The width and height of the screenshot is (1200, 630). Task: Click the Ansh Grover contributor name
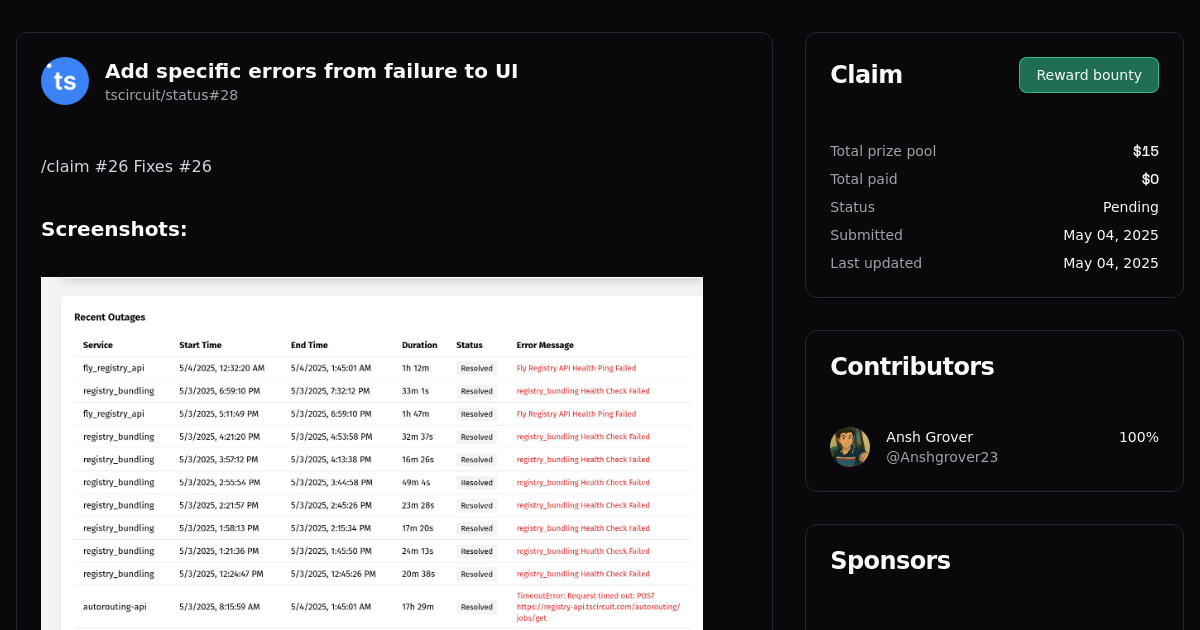coord(929,436)
